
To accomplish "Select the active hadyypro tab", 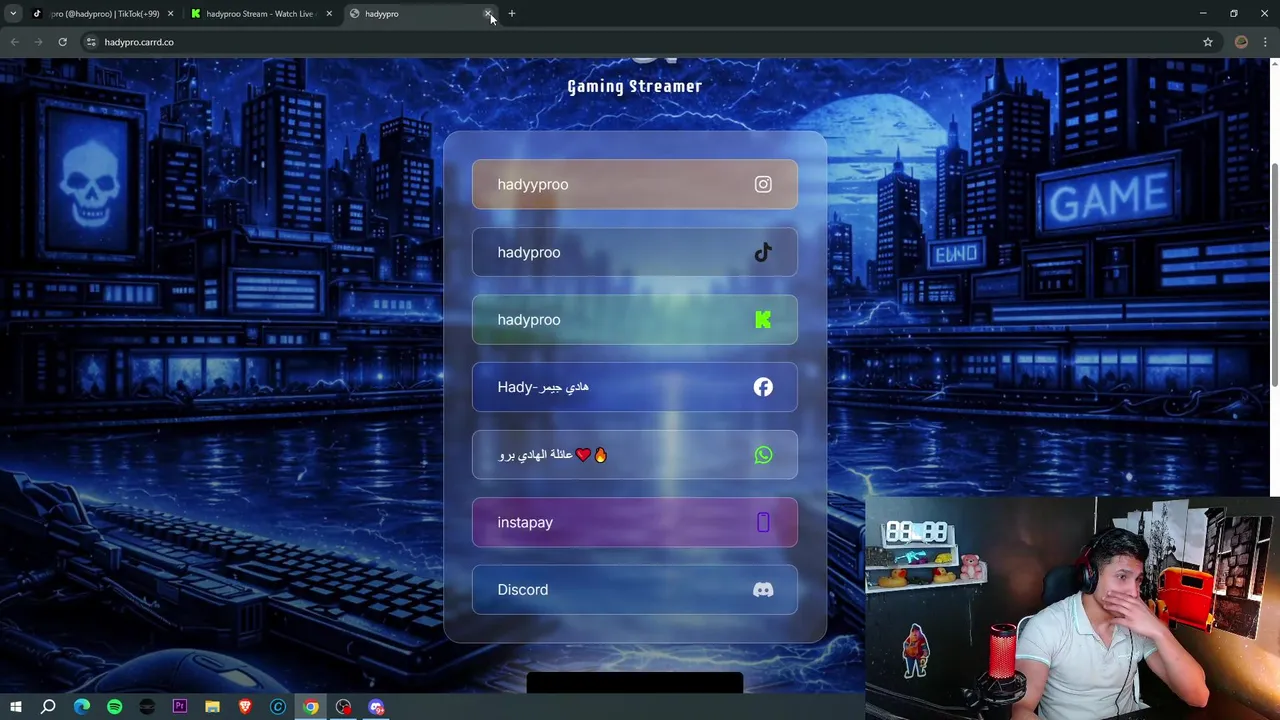I will (x=420, y=14).
